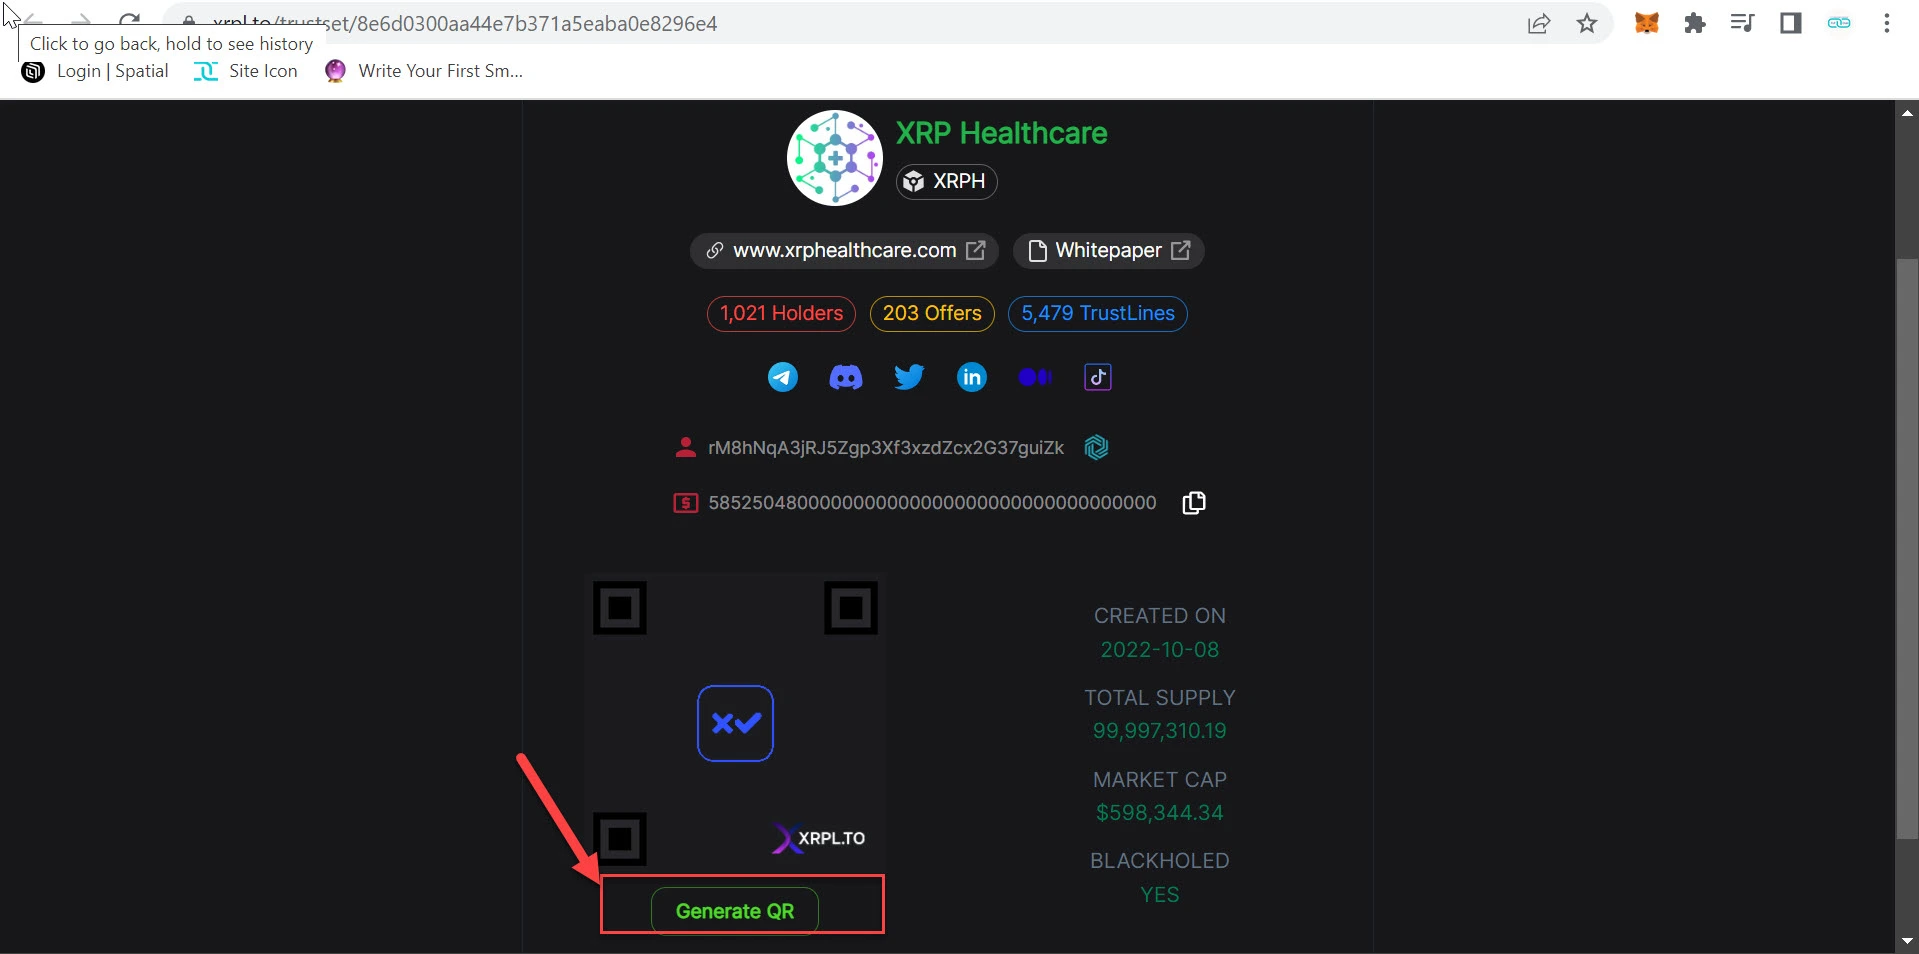1919x954 pixels.
Task: Open the Write Your First Sm... bookmark
Action: tap(424, 71)
